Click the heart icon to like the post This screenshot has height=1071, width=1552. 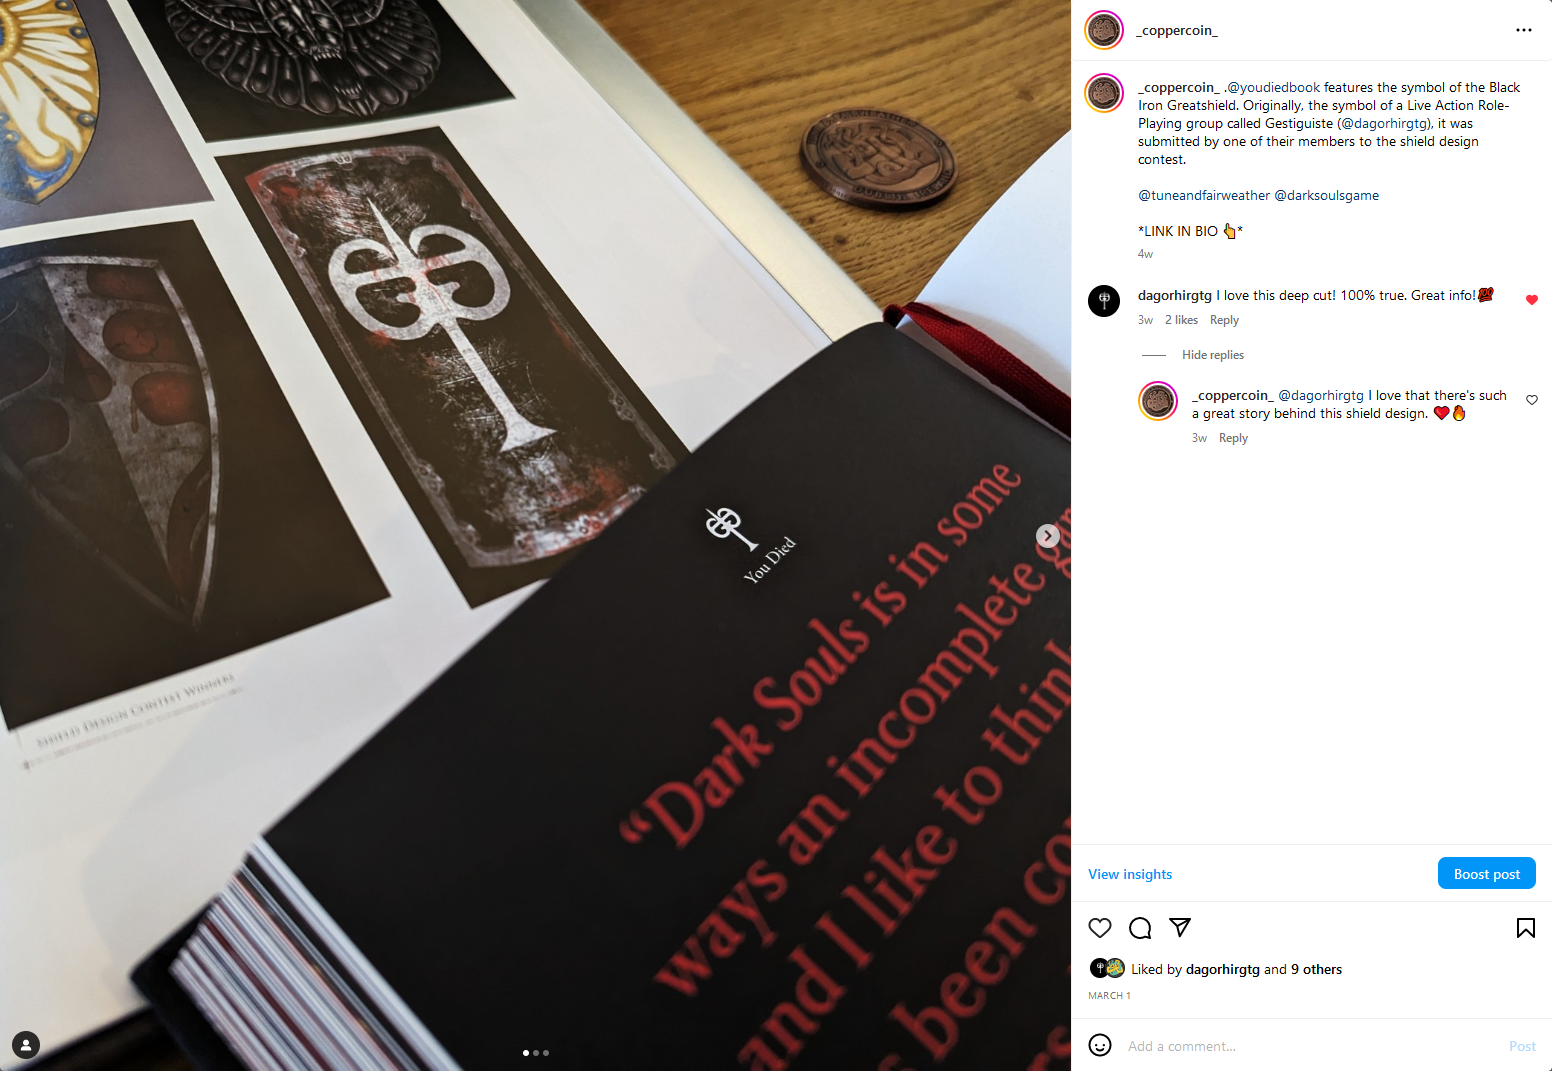[1100, 928]
